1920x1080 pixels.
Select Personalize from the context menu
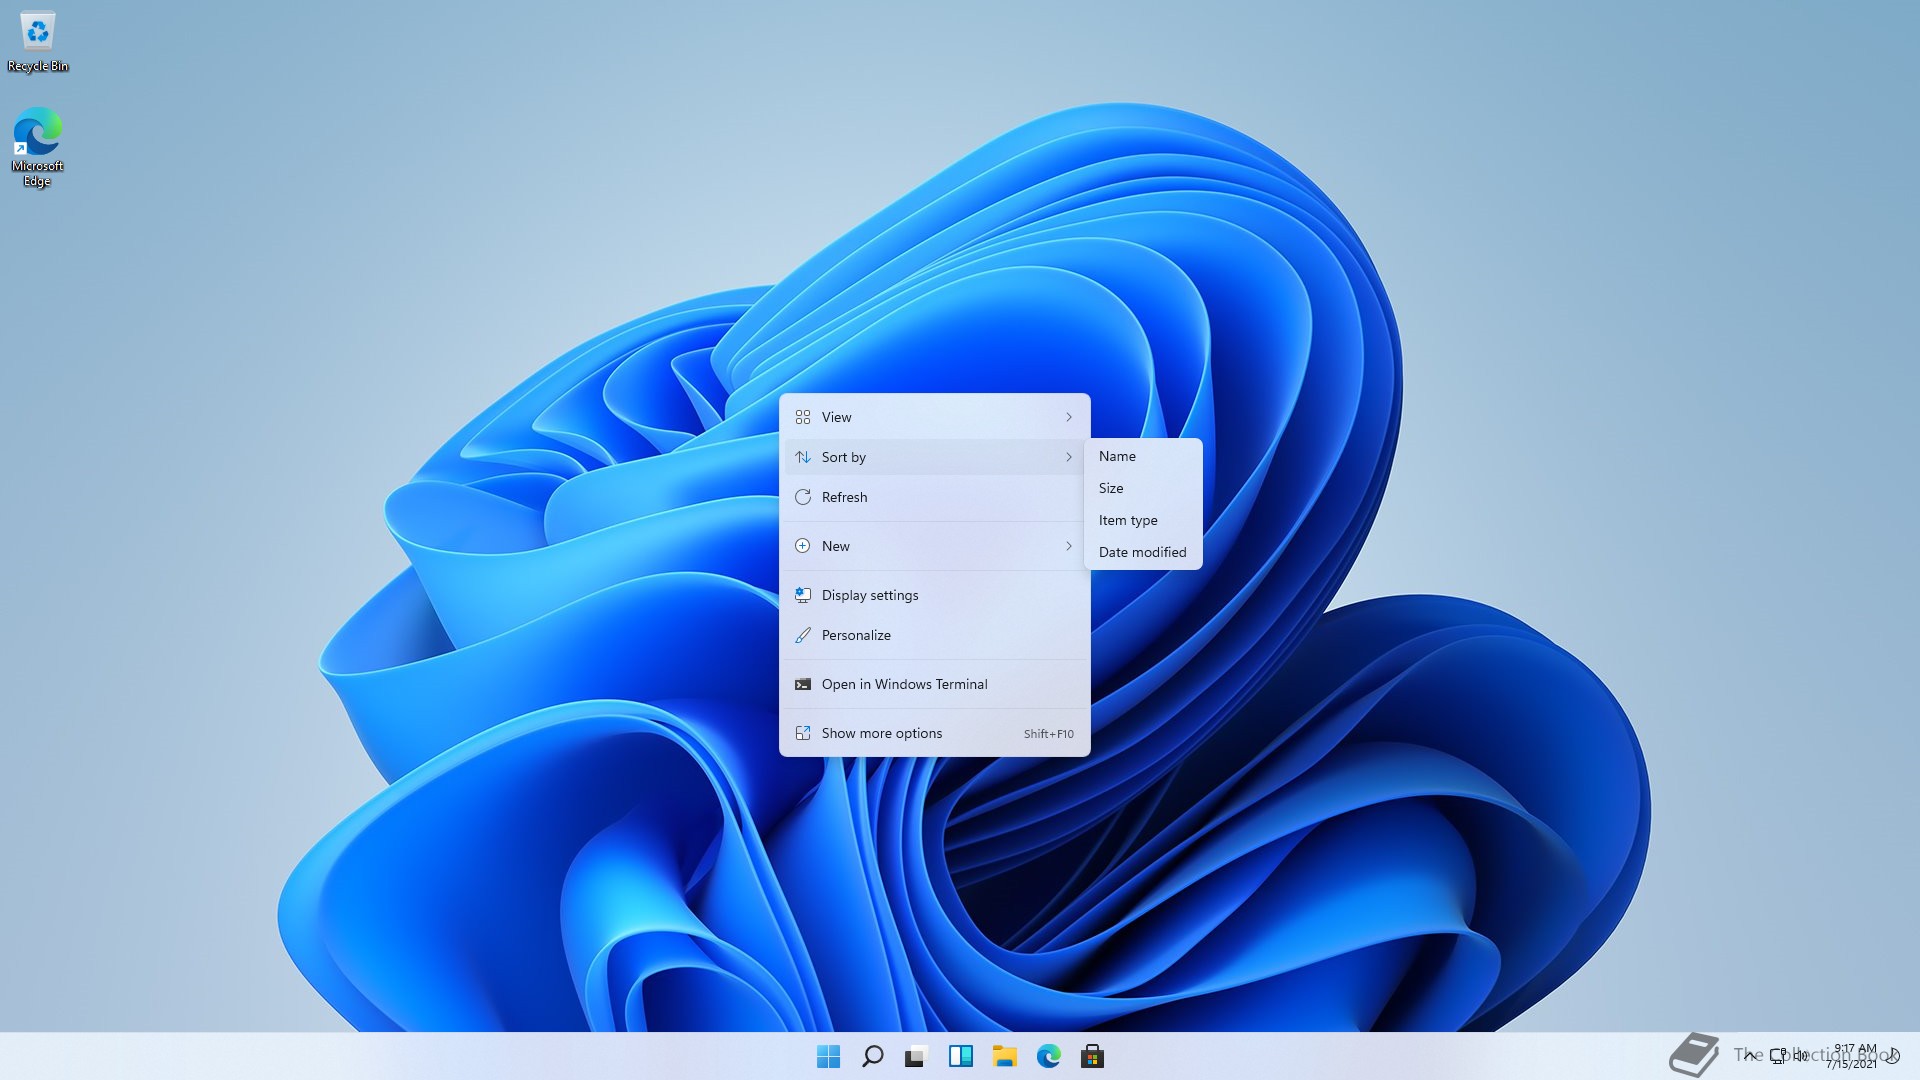click(x=934, y=635)
